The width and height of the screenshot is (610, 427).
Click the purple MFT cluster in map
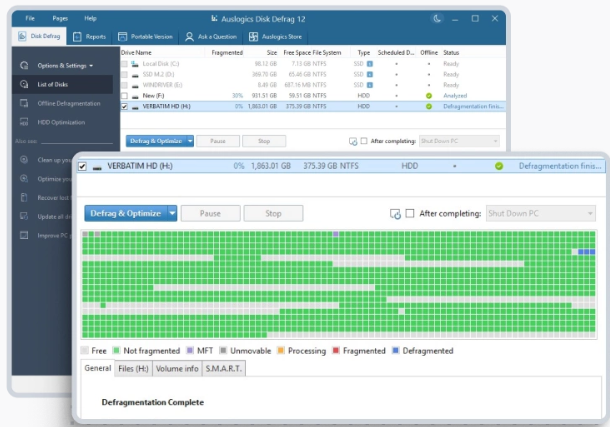[336, 234]
